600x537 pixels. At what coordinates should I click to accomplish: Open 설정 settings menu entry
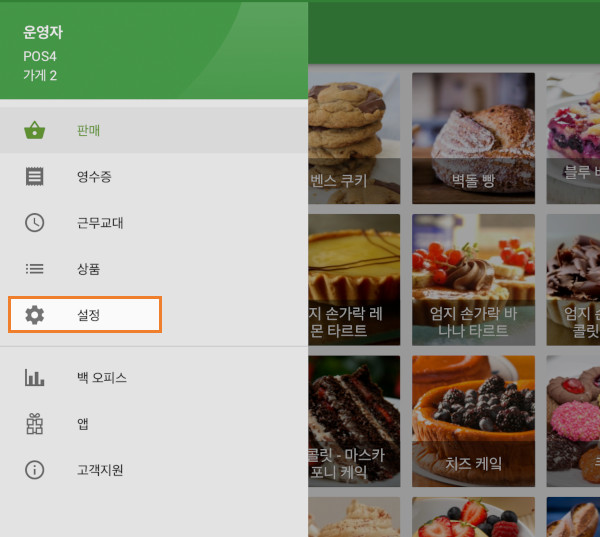click(85, 314)
